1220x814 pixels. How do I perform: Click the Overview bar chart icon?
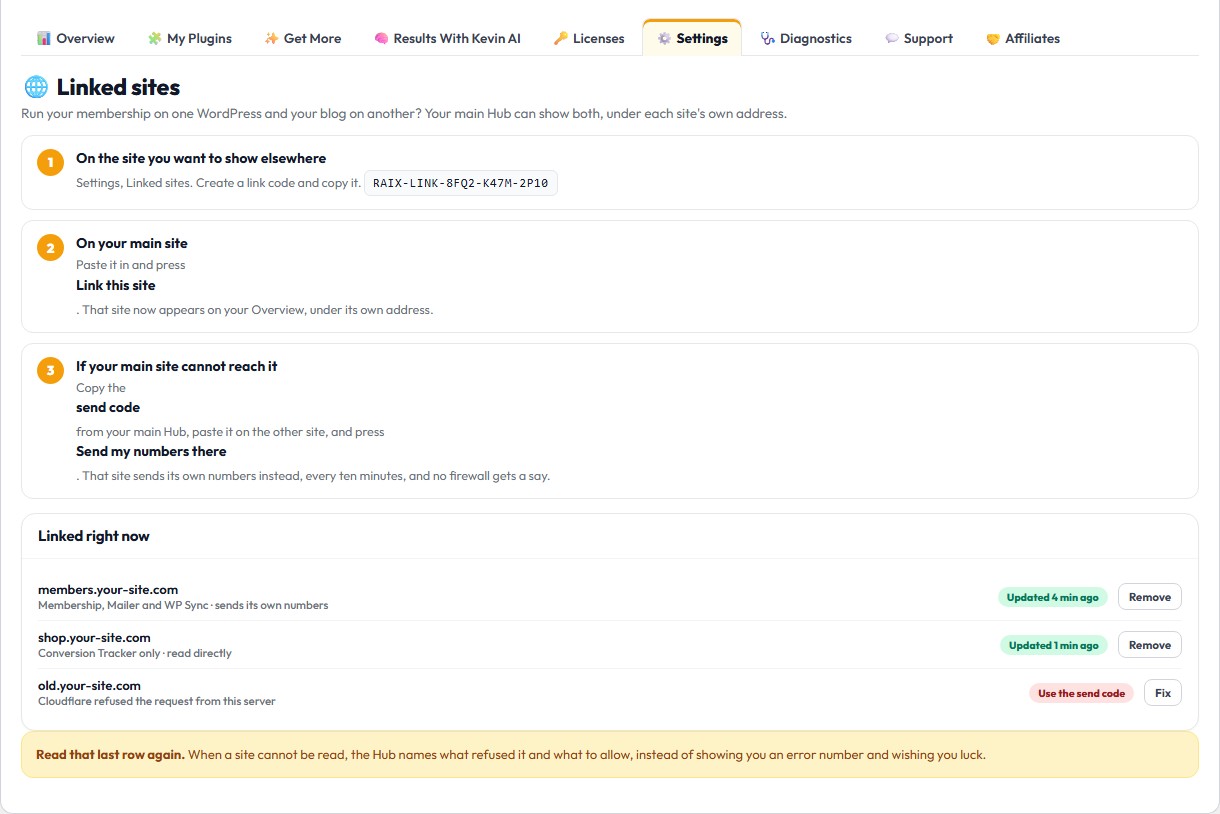[x=44, y=38]
